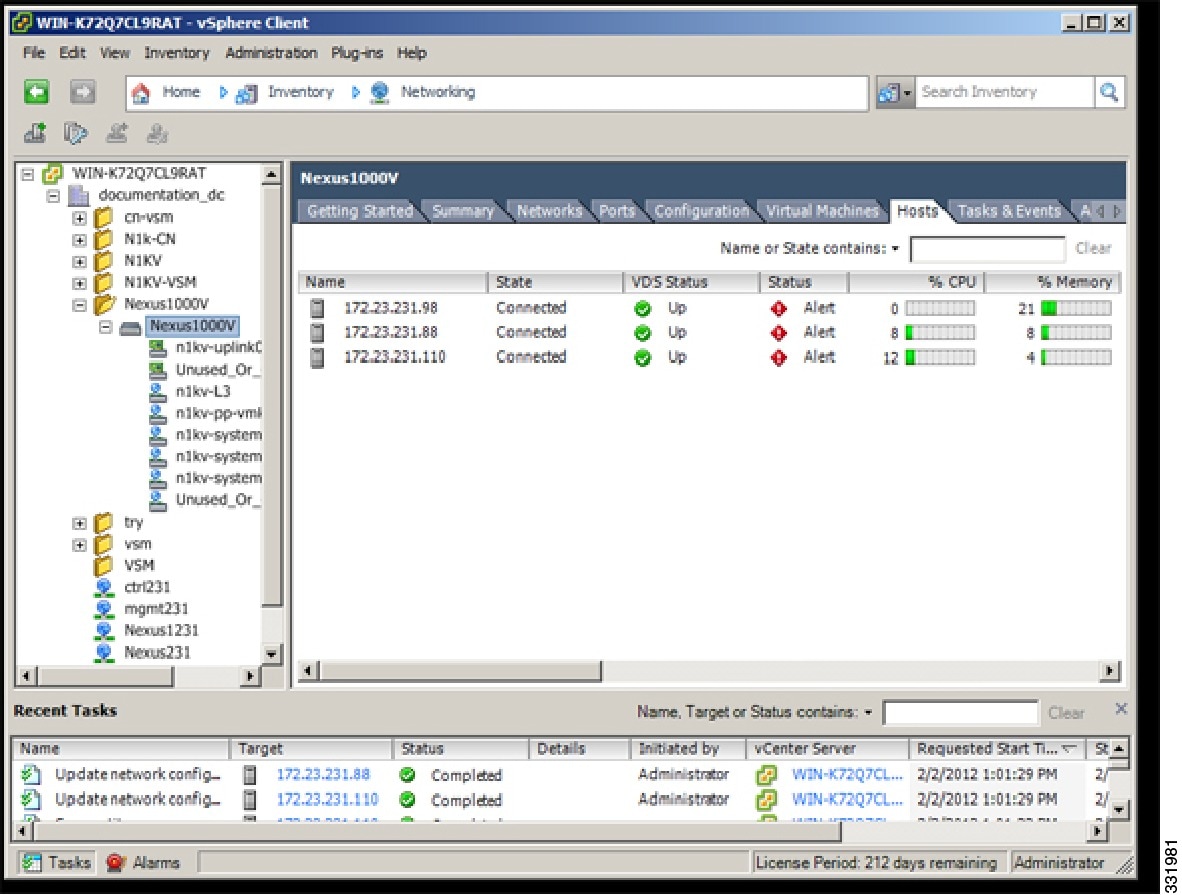This screenshot has height=895, width=1182.
Task: Switch to the Ports tab
Action: pyautogui.click(x=617, y=211)
